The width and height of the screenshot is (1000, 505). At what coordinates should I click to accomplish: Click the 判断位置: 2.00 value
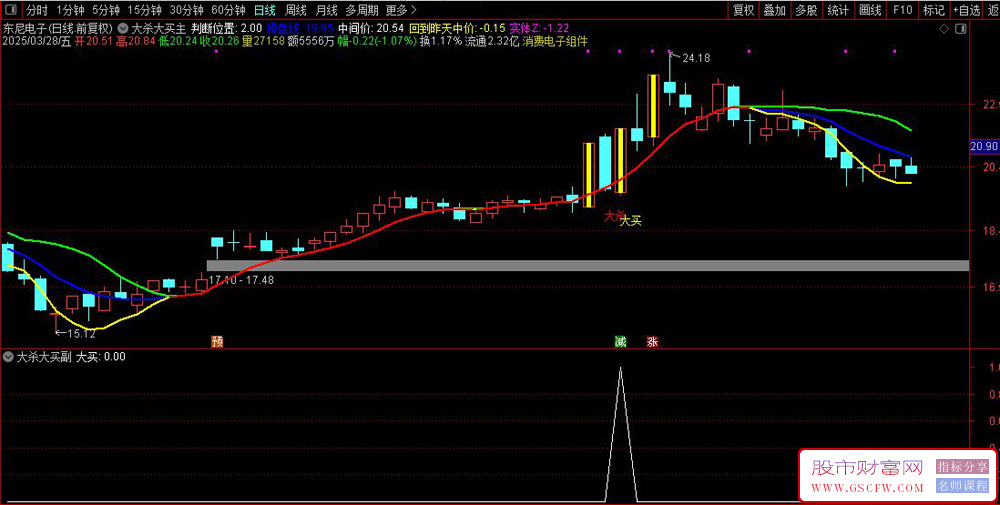[226, 28]
